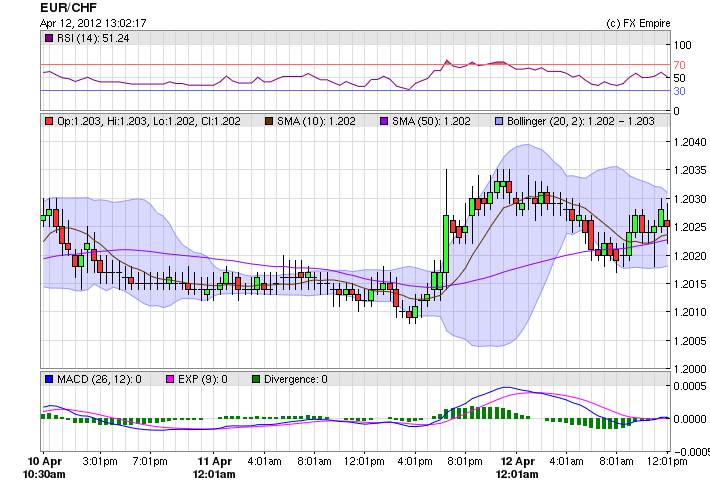Screen dimensions: 710x487
Task: Click the price axis label 1.2010
Action: [690, 312]
